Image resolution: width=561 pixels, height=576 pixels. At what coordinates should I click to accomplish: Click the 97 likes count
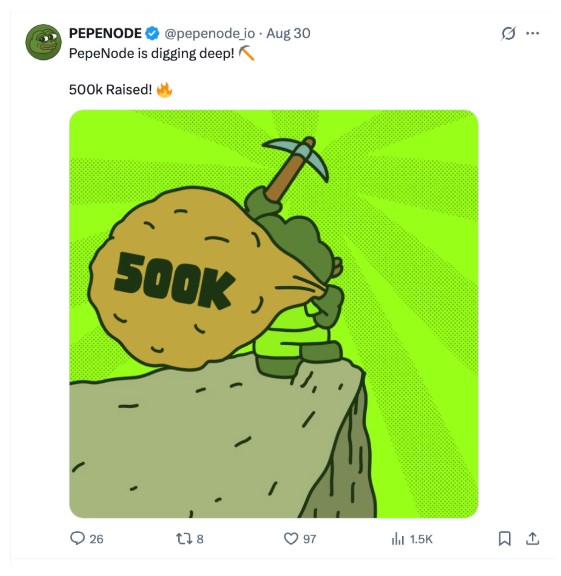[309, 539]
